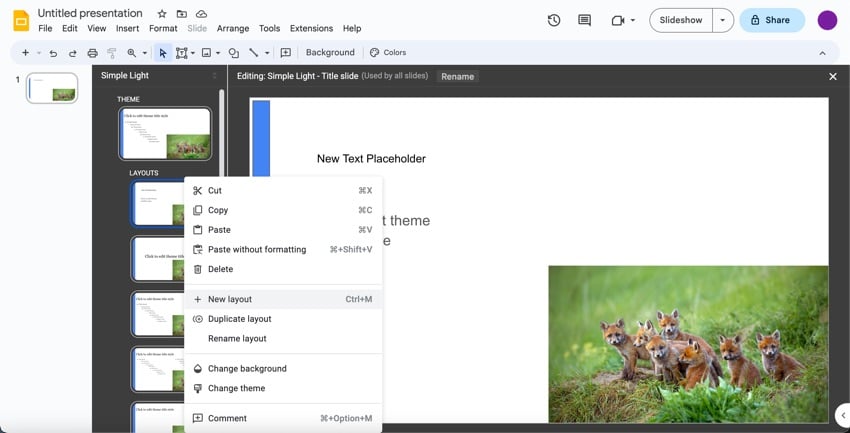Expand the zoom level dropdown

click(145, 53)
